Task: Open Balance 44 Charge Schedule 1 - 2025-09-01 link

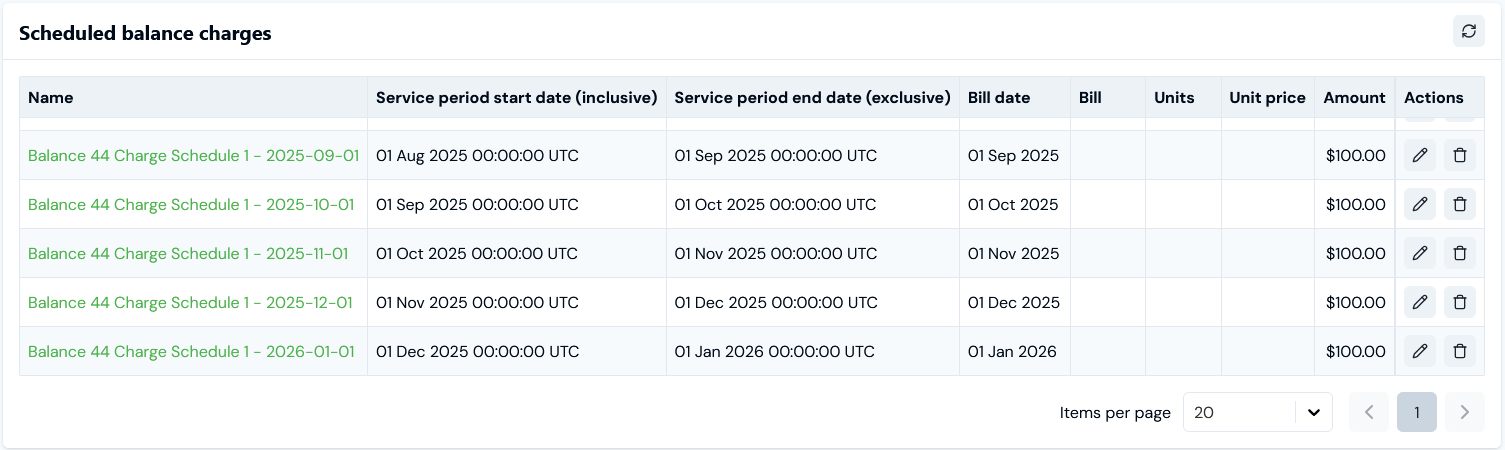Action: pos(193,155)
